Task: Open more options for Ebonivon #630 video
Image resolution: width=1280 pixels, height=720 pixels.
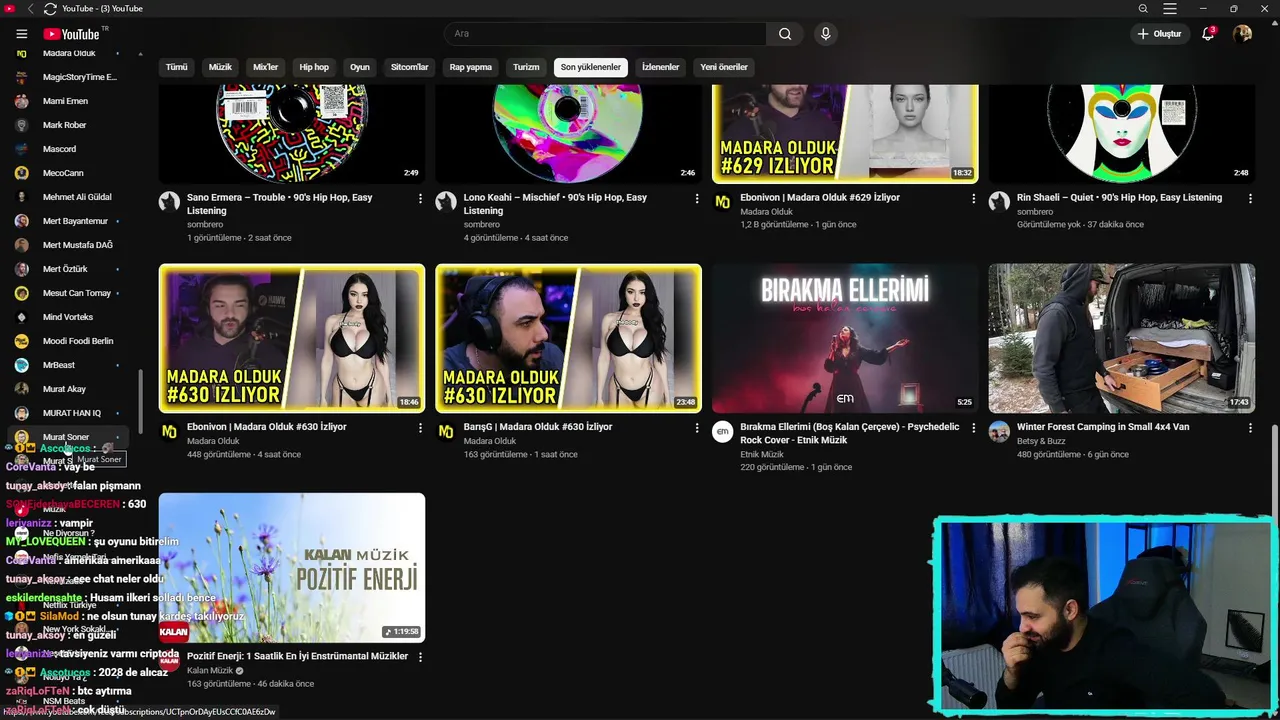Action: coord(420,428)
